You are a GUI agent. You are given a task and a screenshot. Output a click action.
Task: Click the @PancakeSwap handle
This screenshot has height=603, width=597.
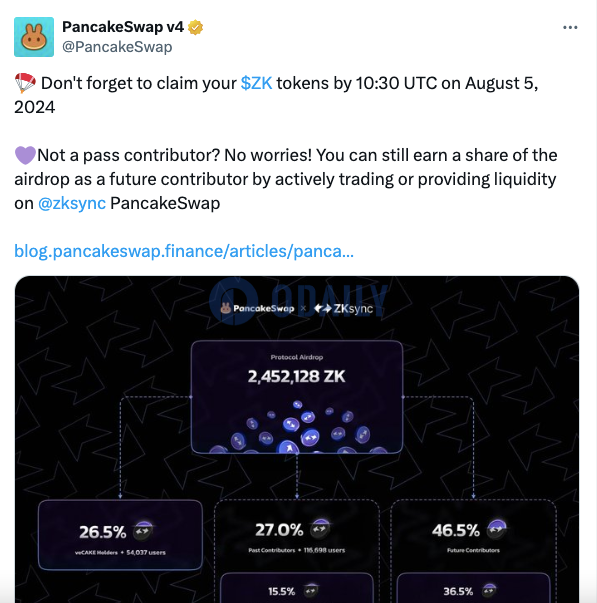tap(117, 47)
